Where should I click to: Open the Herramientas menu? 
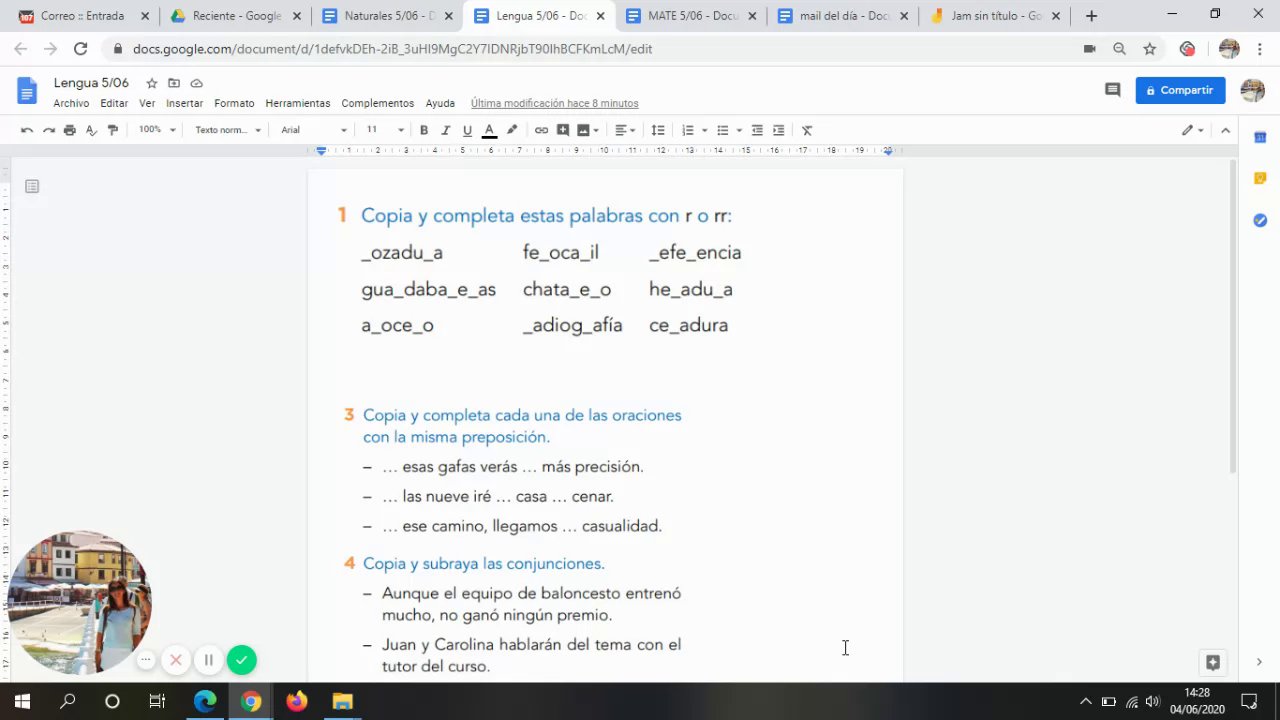298,103
